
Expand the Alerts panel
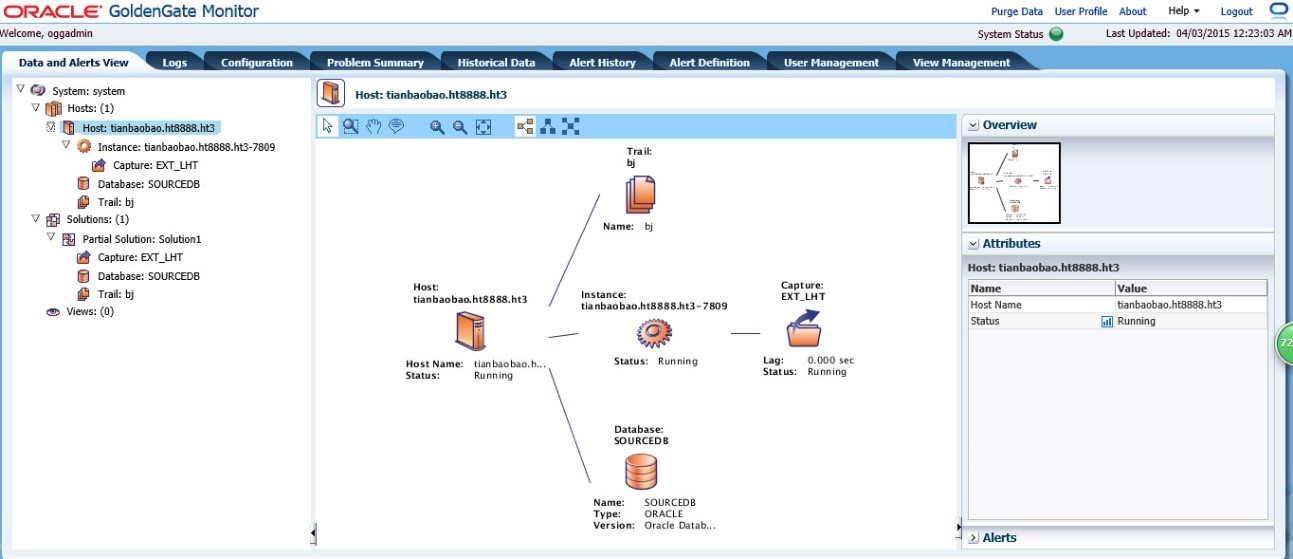tap(972, 538)
